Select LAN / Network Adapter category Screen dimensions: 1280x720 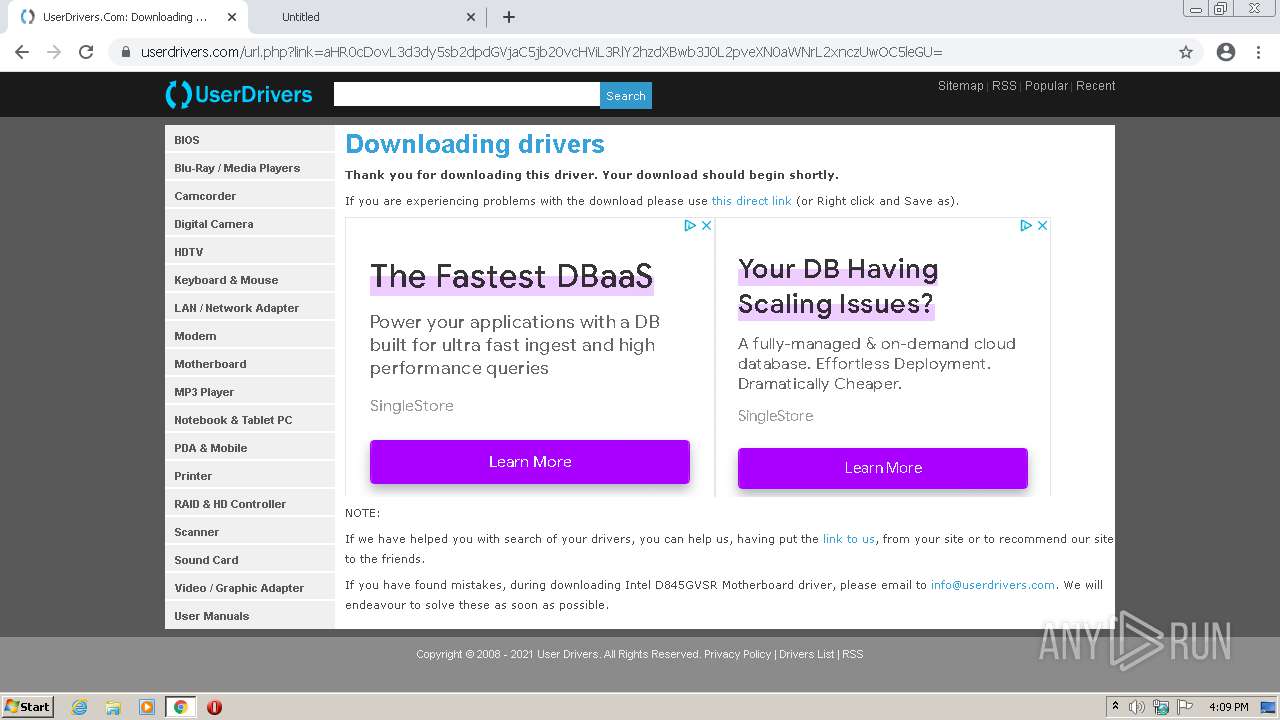coord(250,308)
